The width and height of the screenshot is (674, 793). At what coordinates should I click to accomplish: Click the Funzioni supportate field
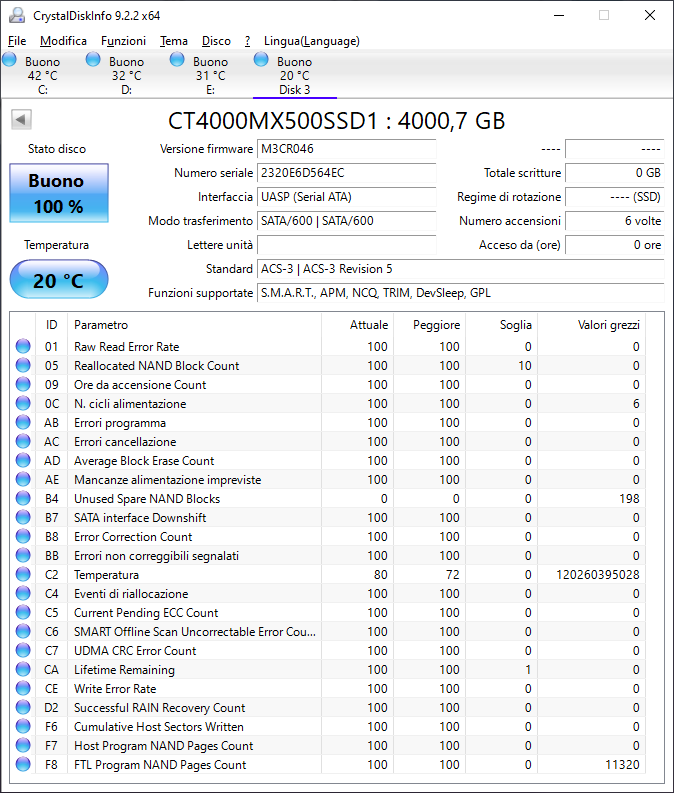461,293
